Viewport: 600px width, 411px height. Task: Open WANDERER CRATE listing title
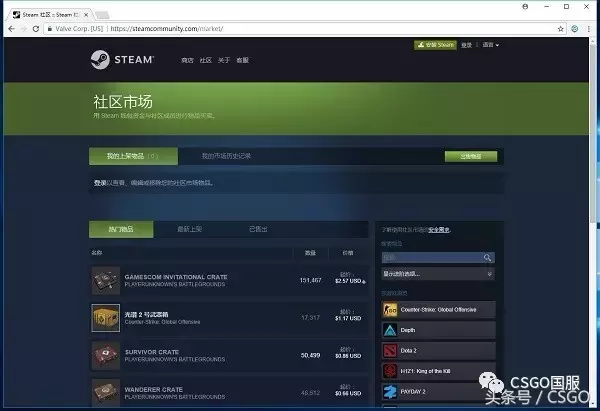click(153, 390)
